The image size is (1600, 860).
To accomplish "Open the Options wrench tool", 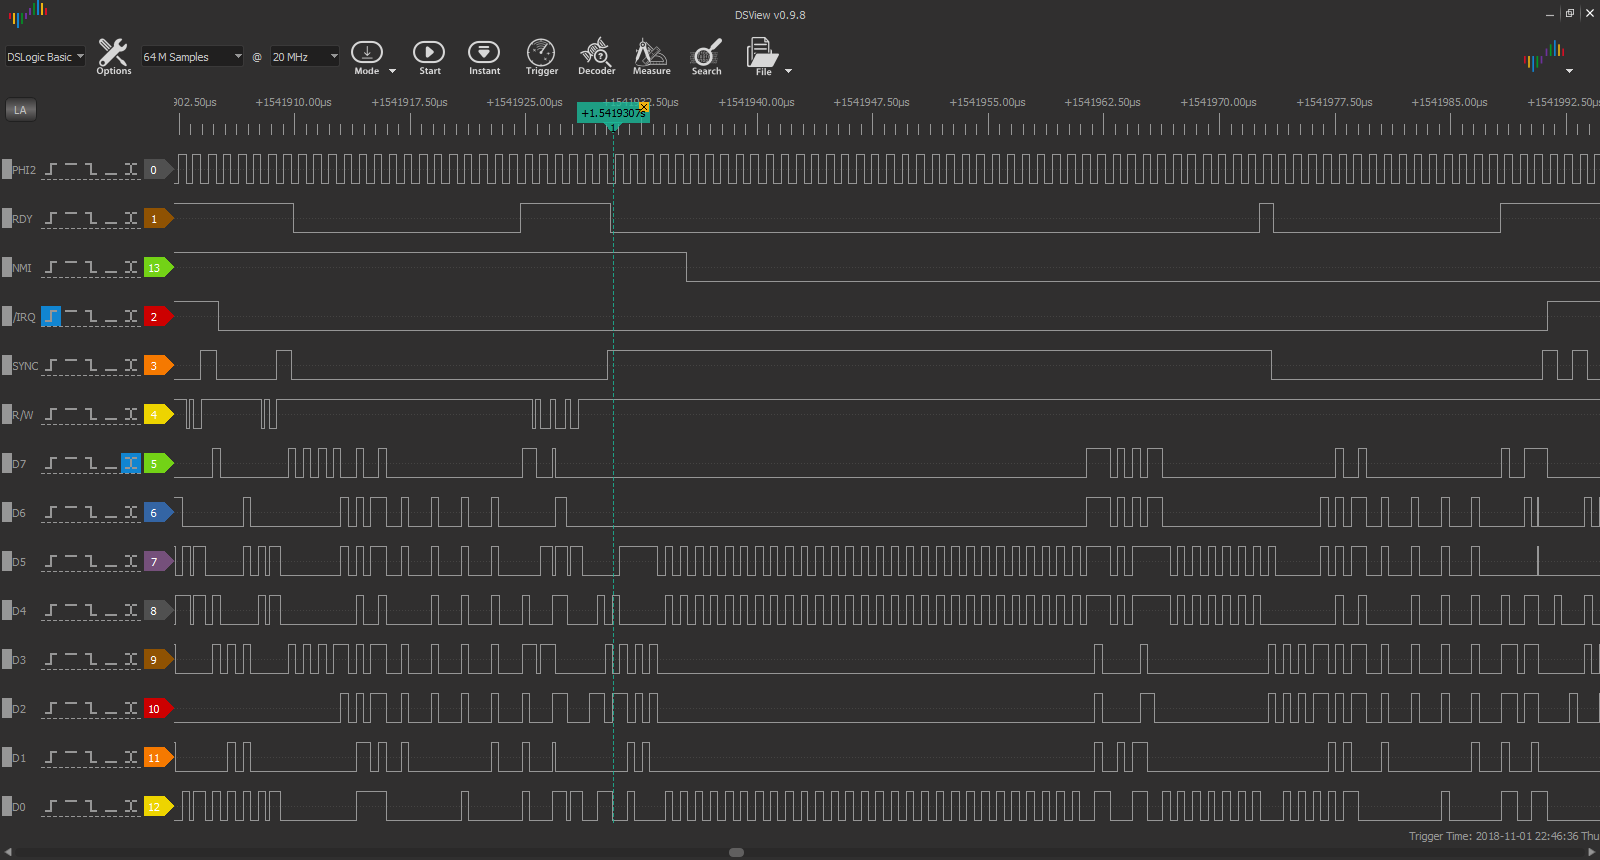I will click(113, 56).
